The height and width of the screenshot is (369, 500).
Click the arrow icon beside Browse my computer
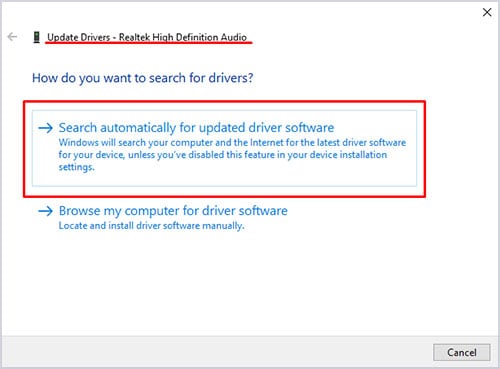coord(45,211)
